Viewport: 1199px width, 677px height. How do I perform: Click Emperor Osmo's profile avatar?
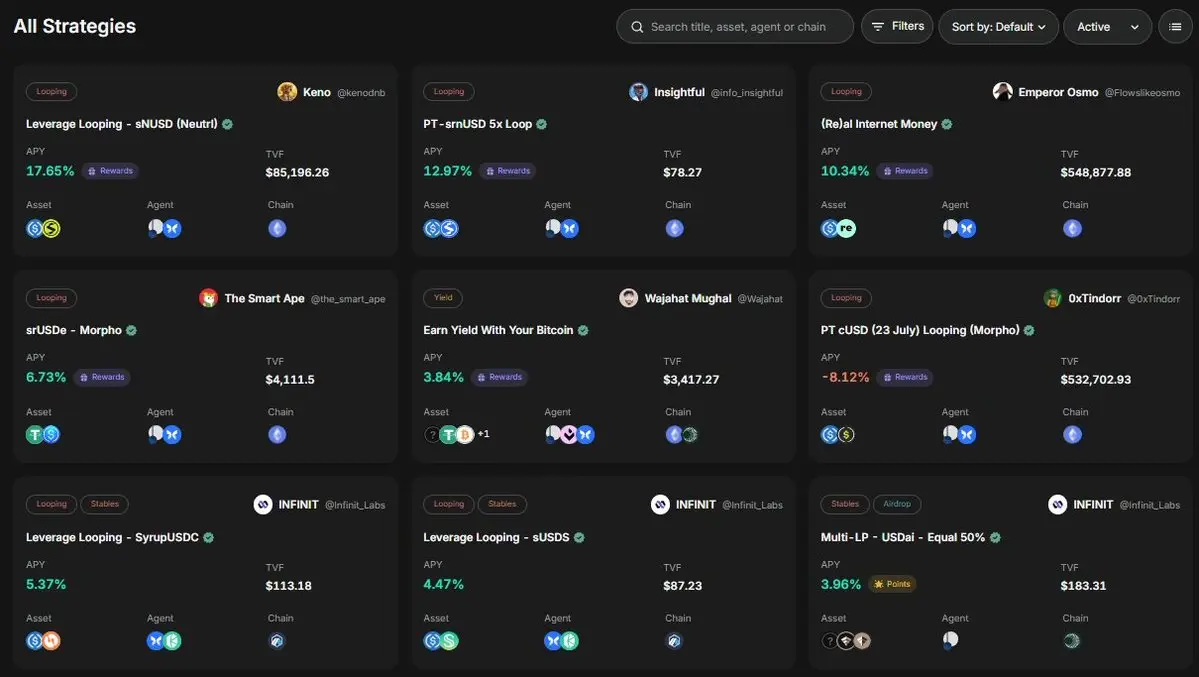1002,92
